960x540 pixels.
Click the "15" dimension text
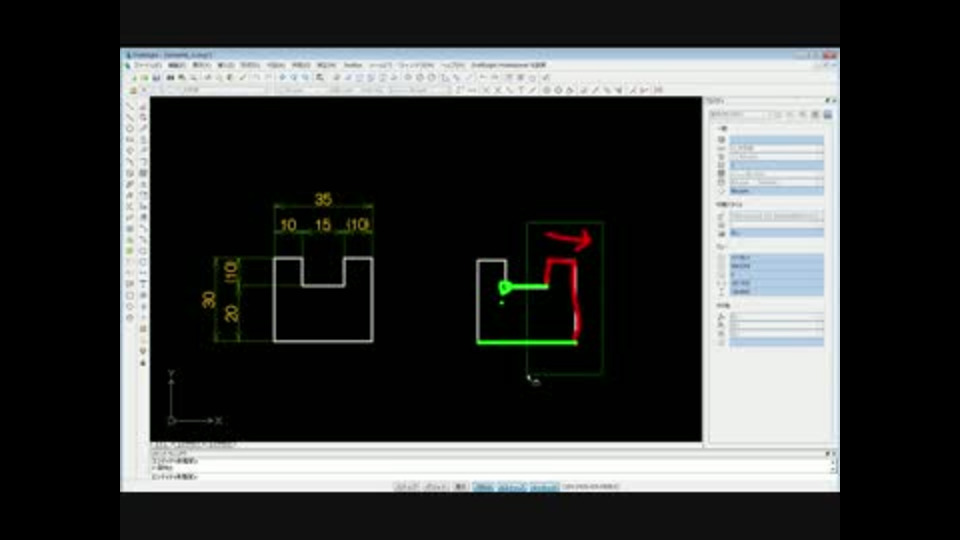(x=323, y=225)
